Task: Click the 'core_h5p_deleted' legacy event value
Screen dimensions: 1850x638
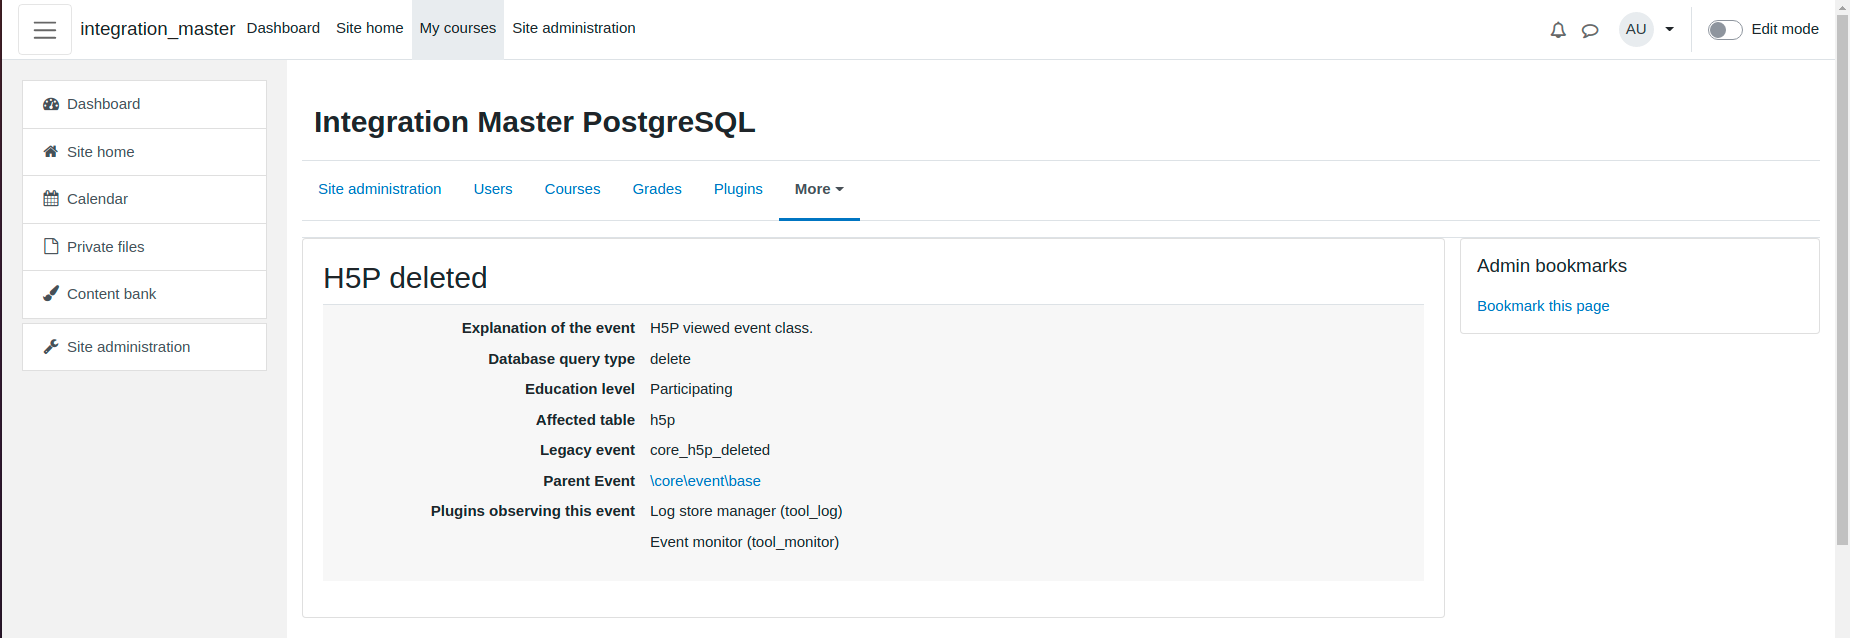Action: click(710, 450)
